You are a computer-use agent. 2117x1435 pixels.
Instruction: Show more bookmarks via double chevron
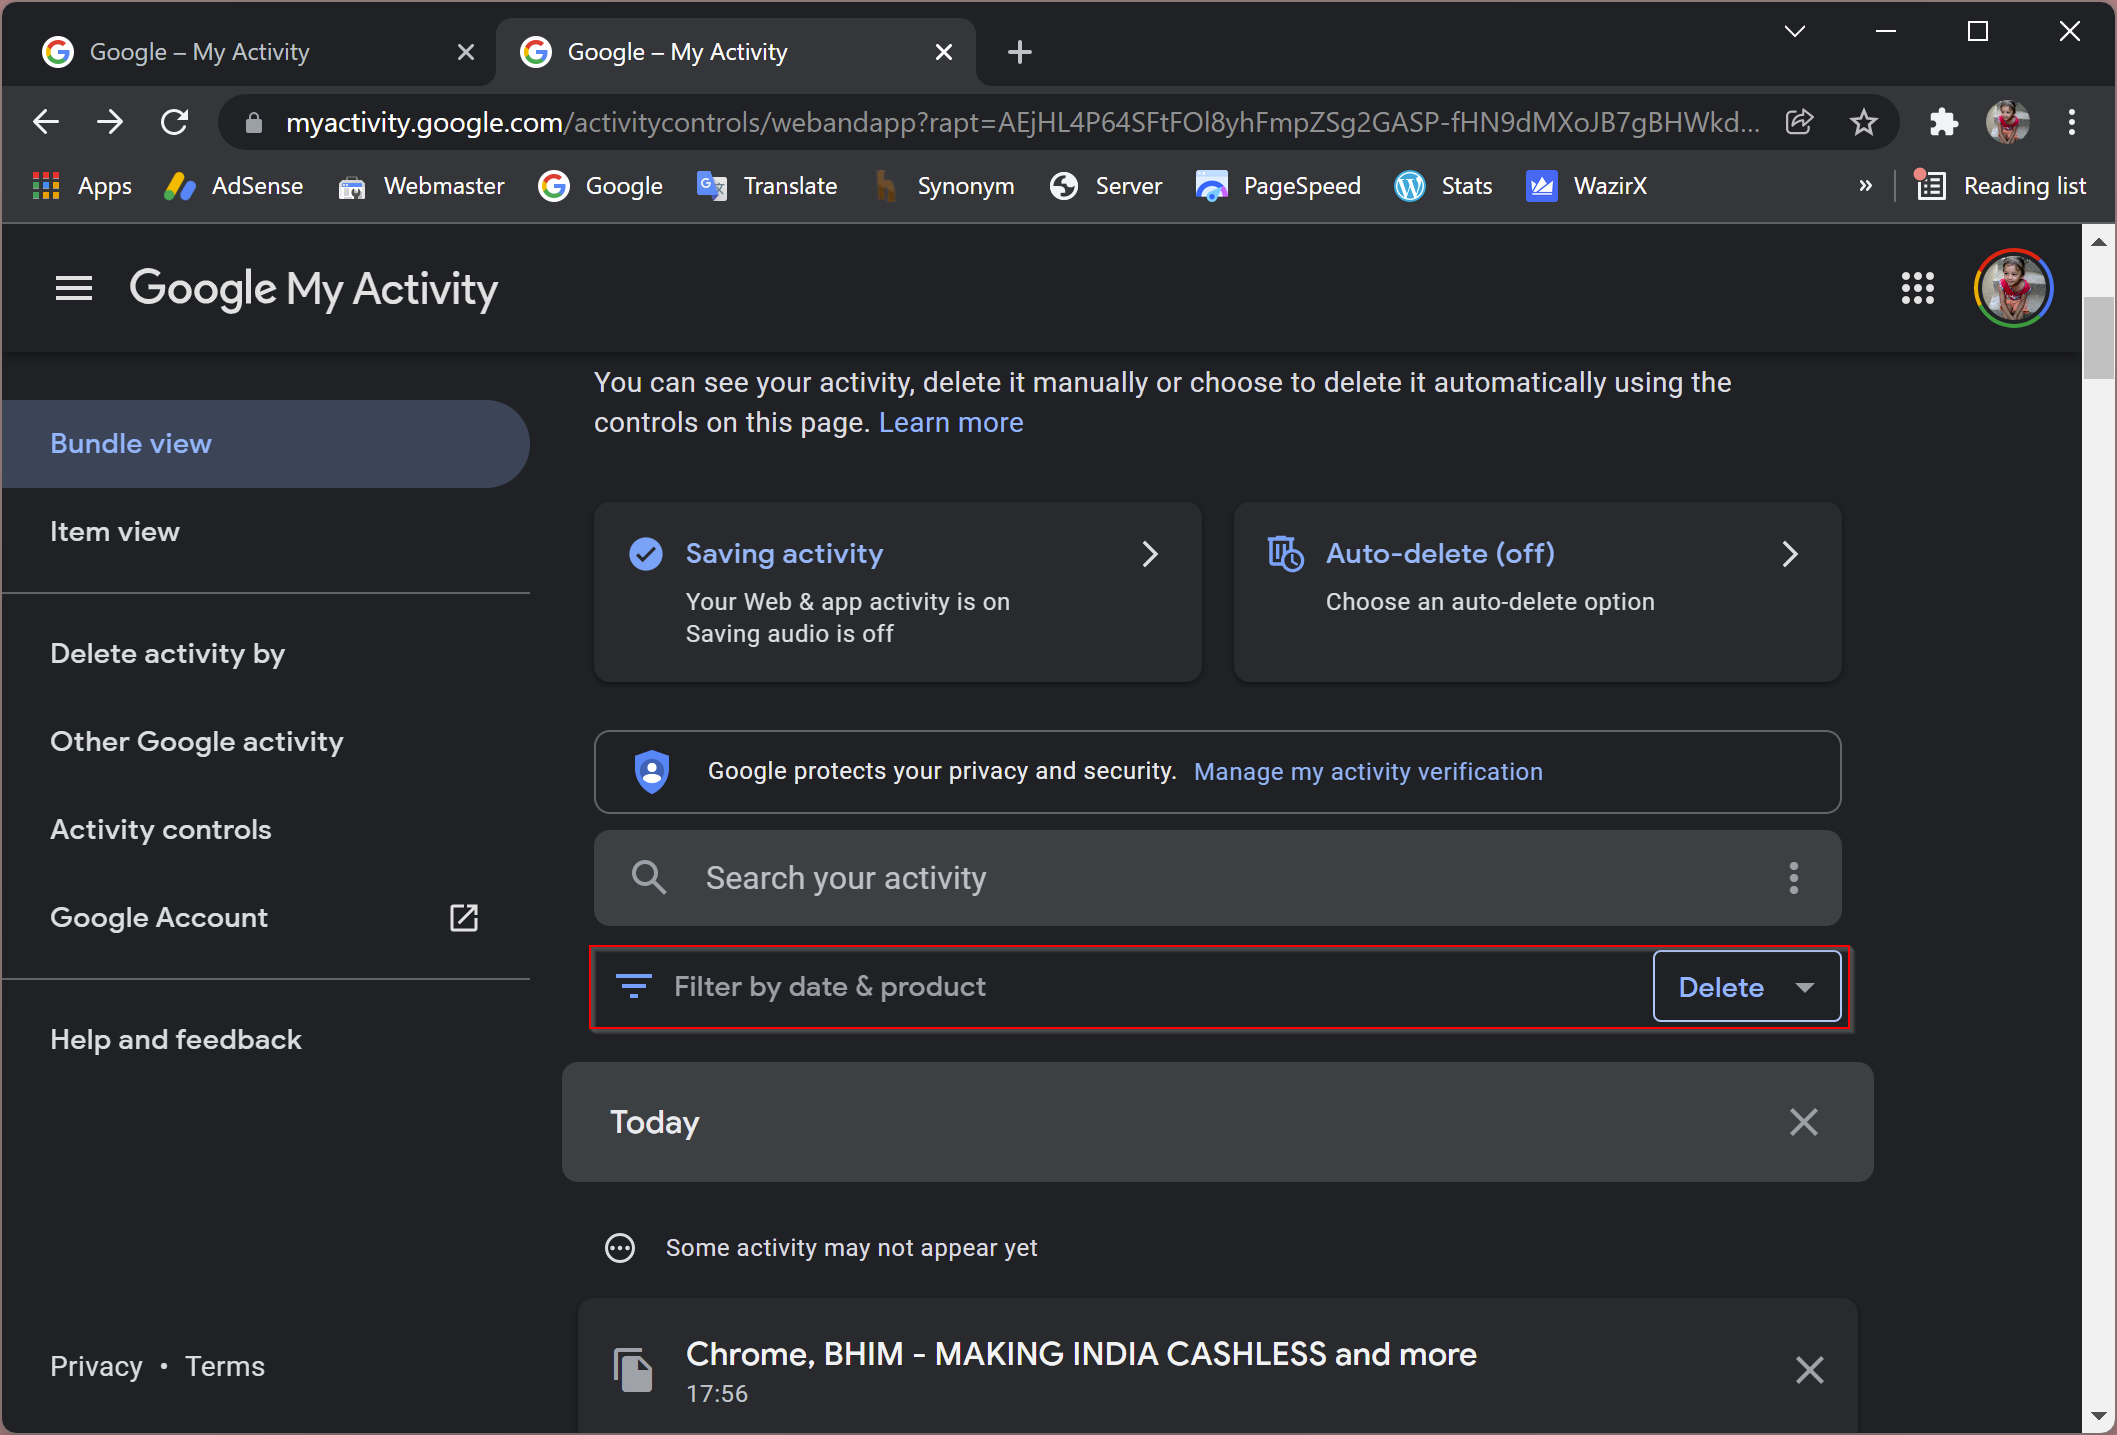(1865, 186)
